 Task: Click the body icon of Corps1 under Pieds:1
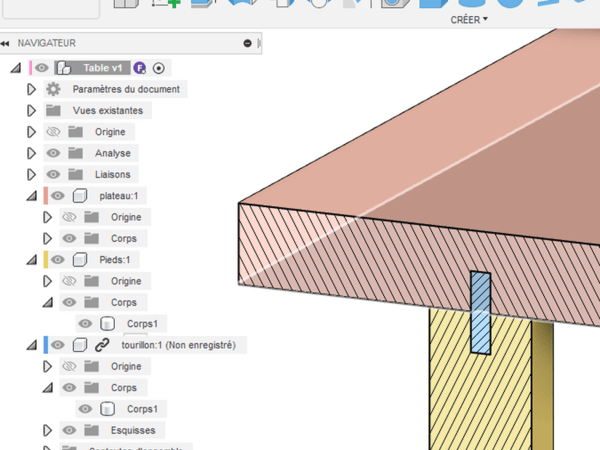[106, 324]
